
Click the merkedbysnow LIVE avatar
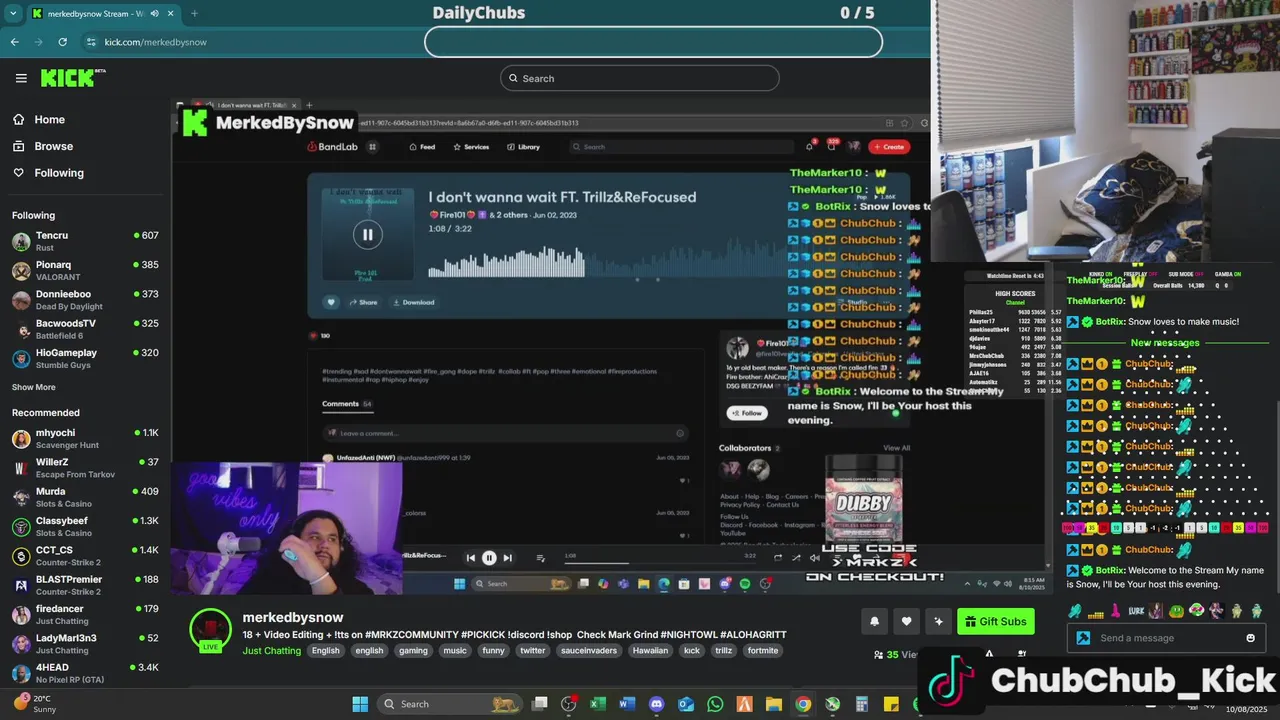pos(210,629)
